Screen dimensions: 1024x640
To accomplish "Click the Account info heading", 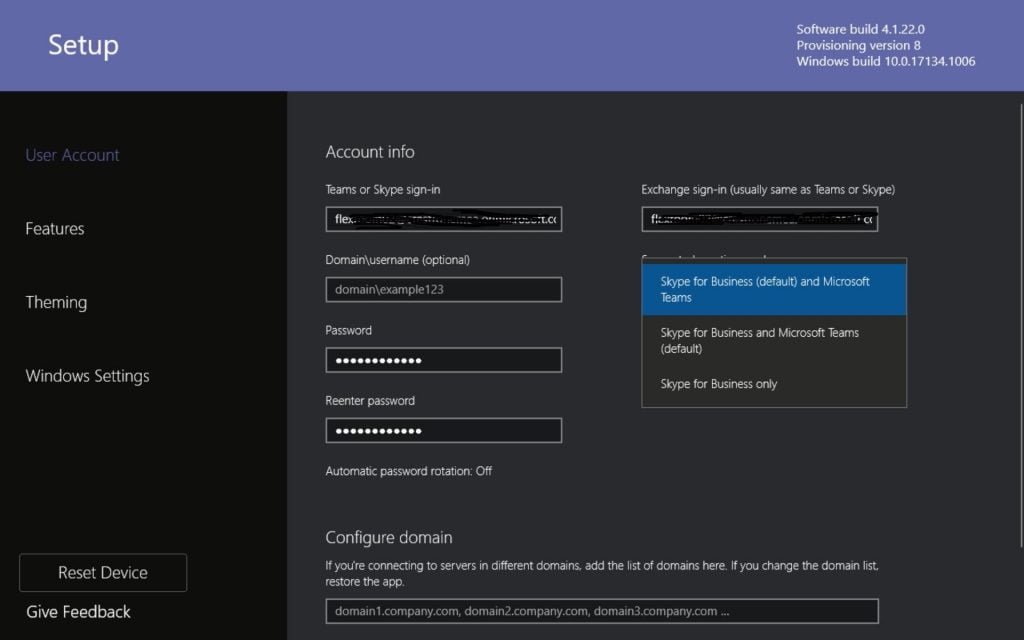I will 370,152.
